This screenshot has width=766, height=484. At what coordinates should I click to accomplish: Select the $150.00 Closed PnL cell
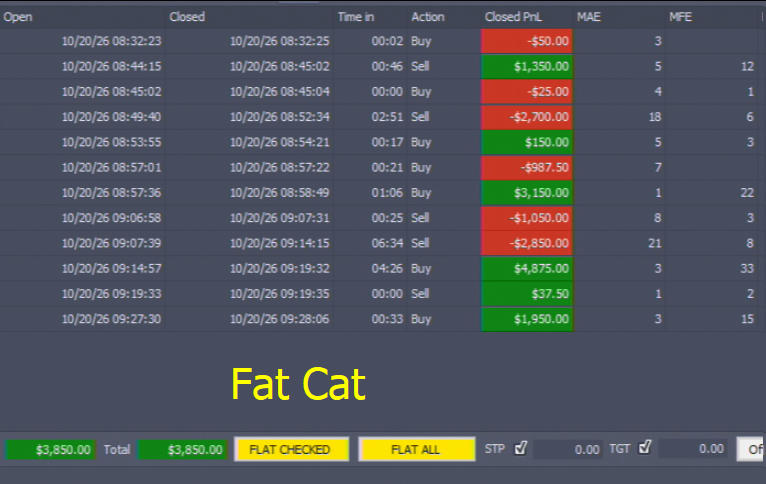[x=527, y=142]
